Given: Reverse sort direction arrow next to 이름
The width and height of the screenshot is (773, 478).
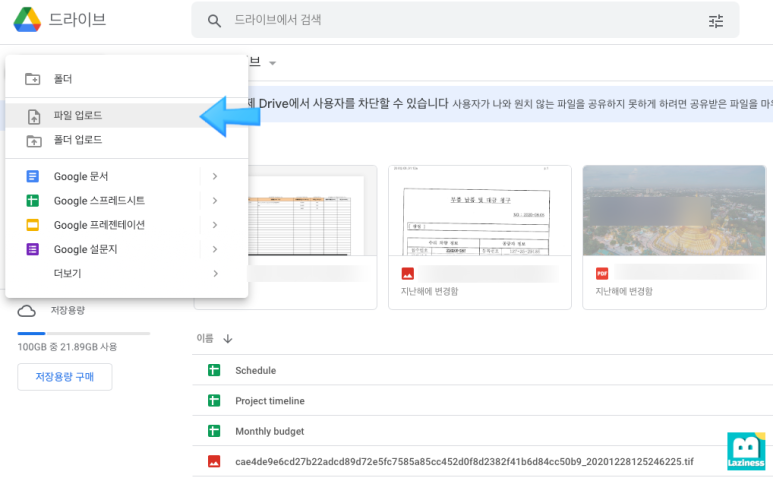Looking at the screenshot, I should click(228, 339).
